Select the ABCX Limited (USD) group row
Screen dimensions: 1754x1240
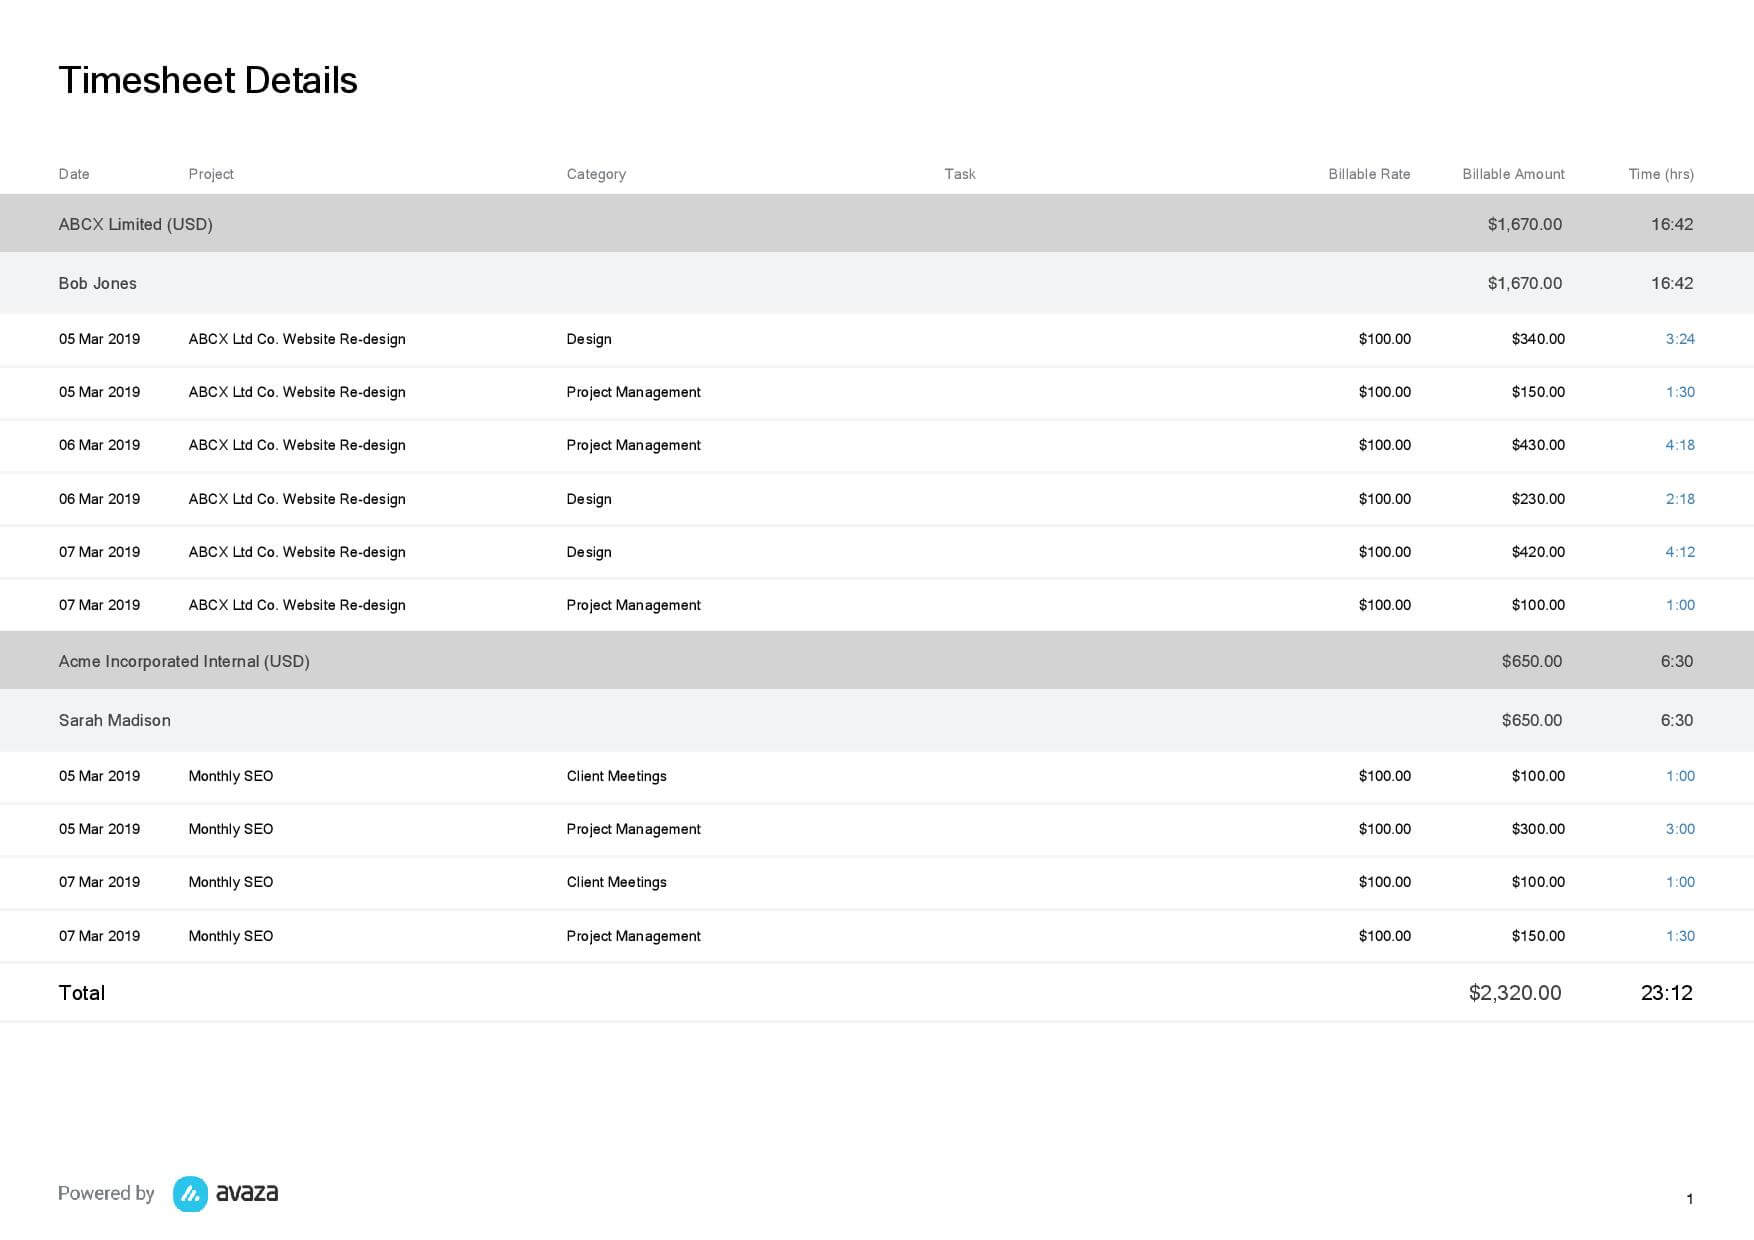click(877, 224)
